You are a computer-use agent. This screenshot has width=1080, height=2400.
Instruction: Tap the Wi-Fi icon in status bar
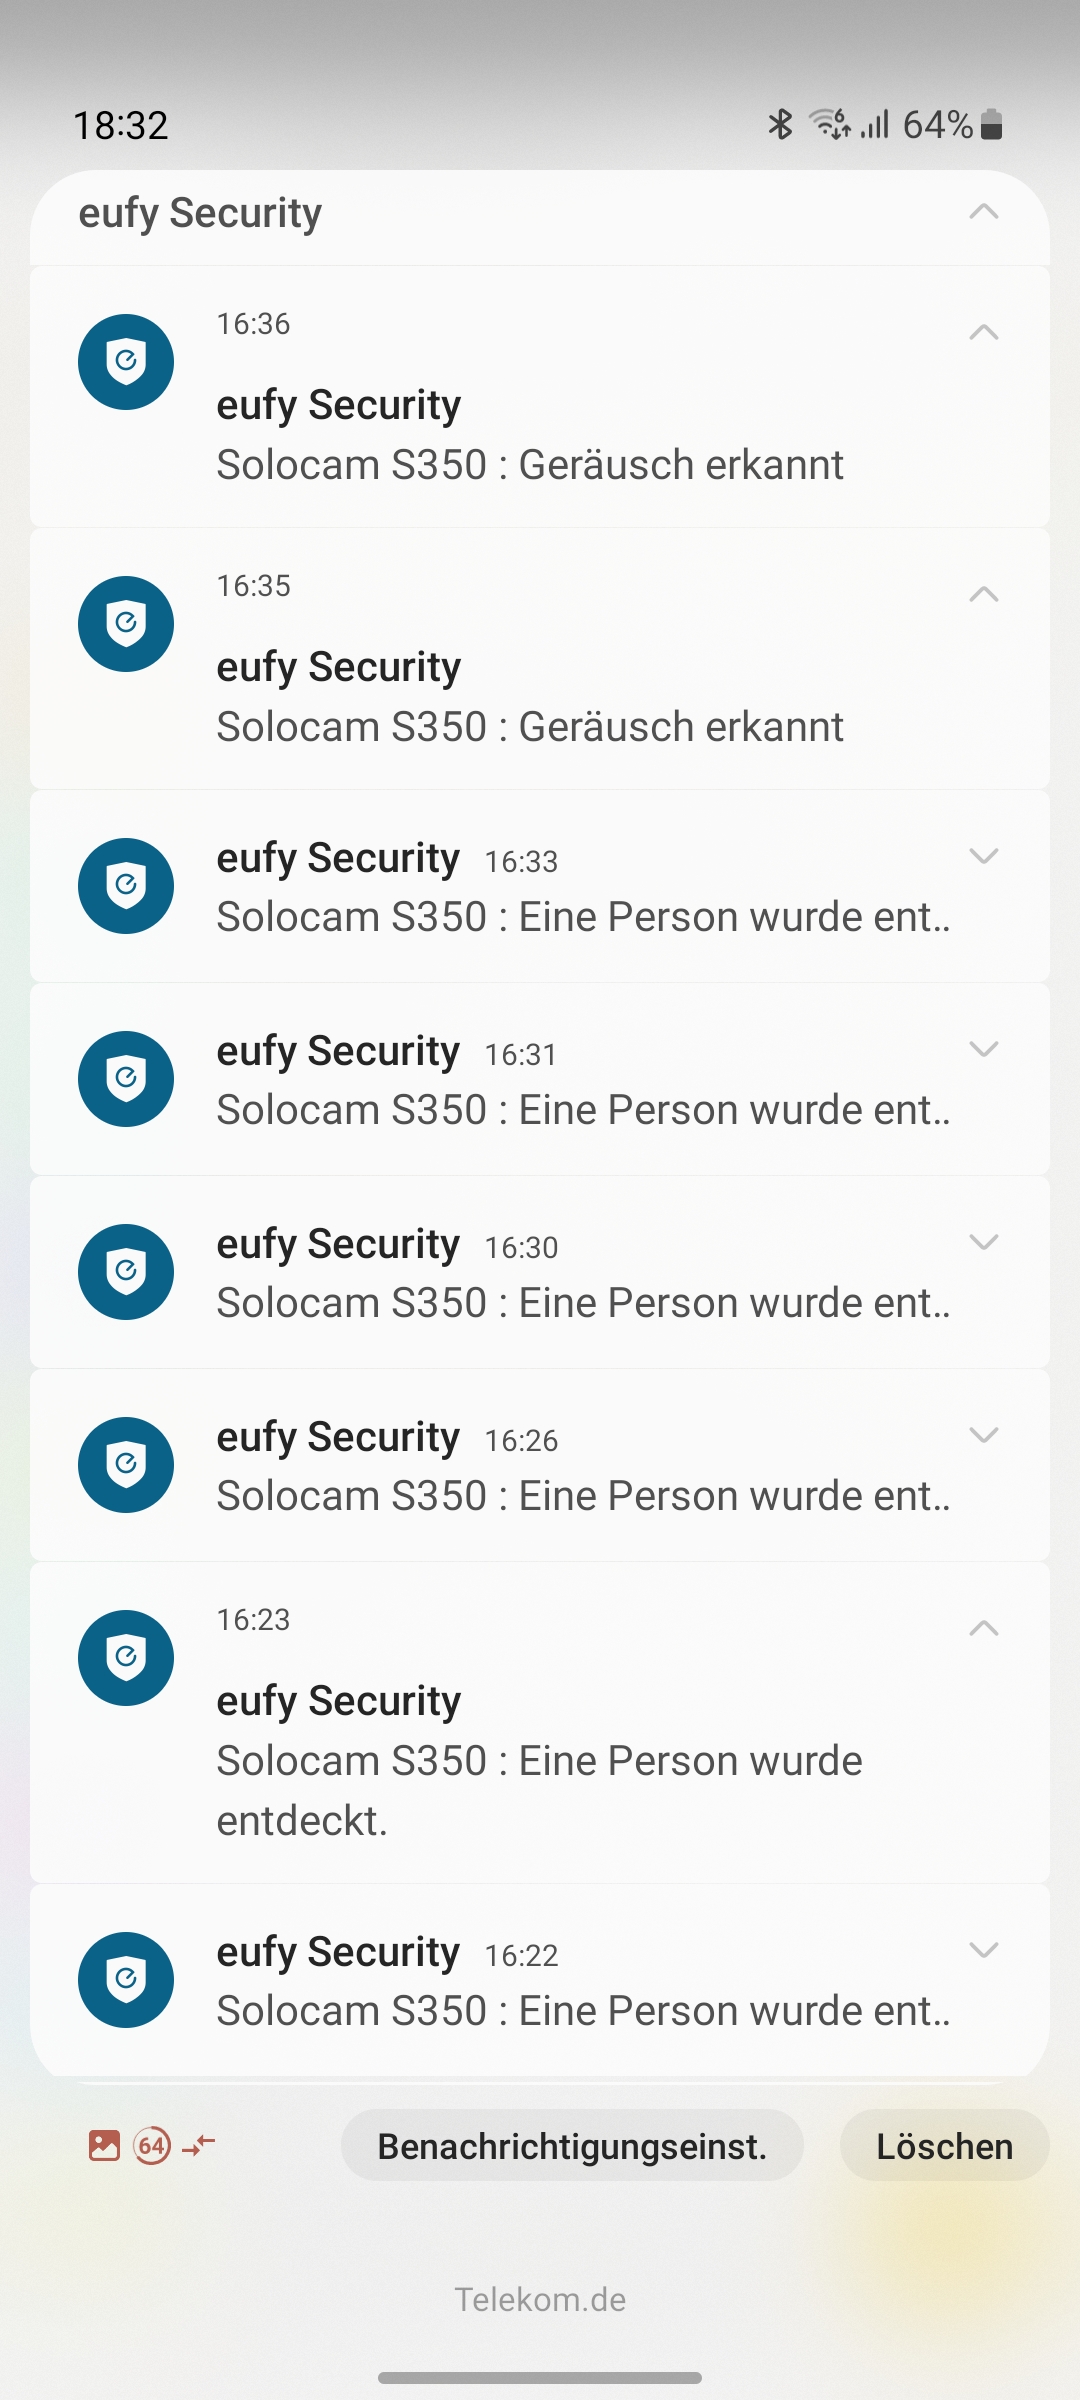(x=830, y=125)
